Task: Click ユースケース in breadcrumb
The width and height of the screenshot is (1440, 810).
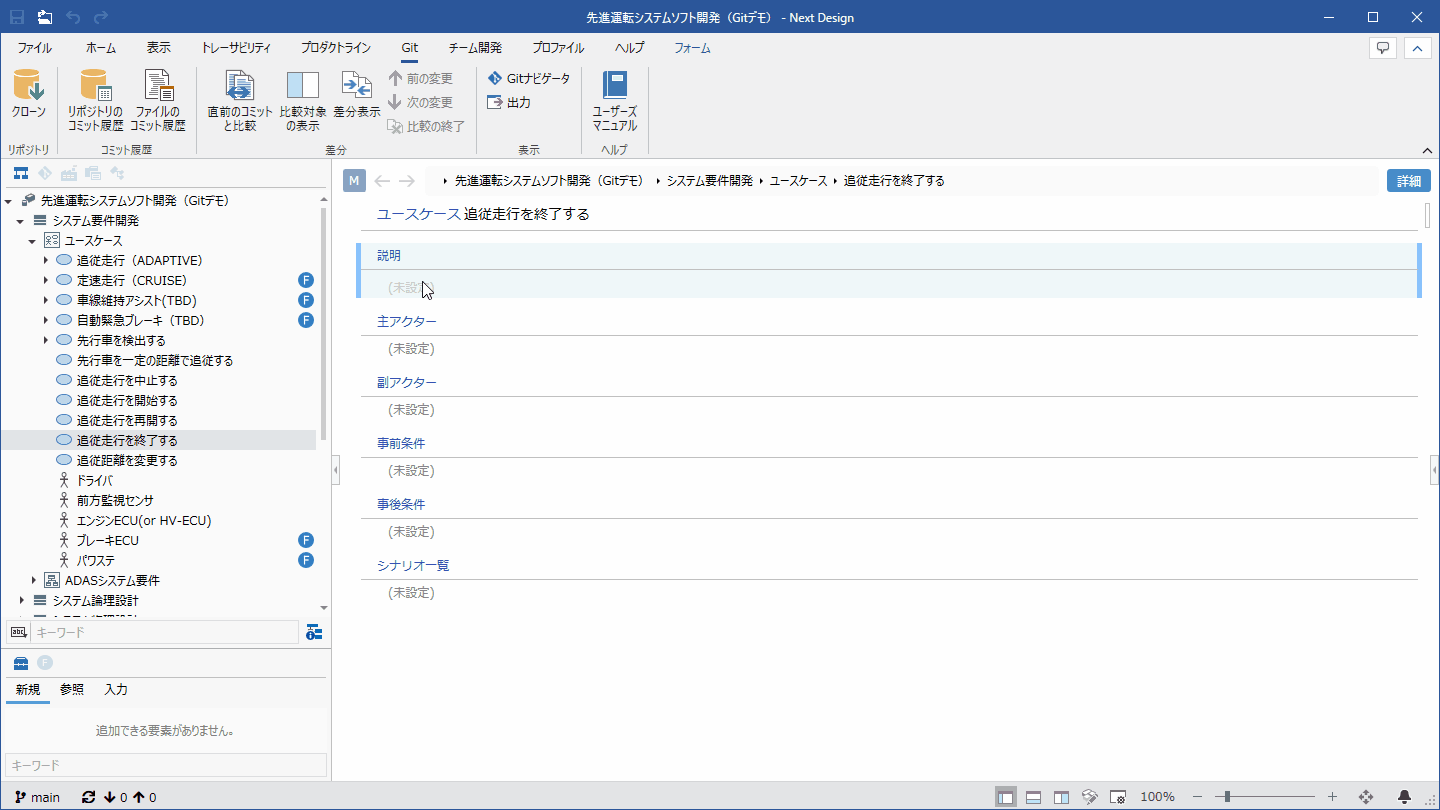Action: [798, 181]
